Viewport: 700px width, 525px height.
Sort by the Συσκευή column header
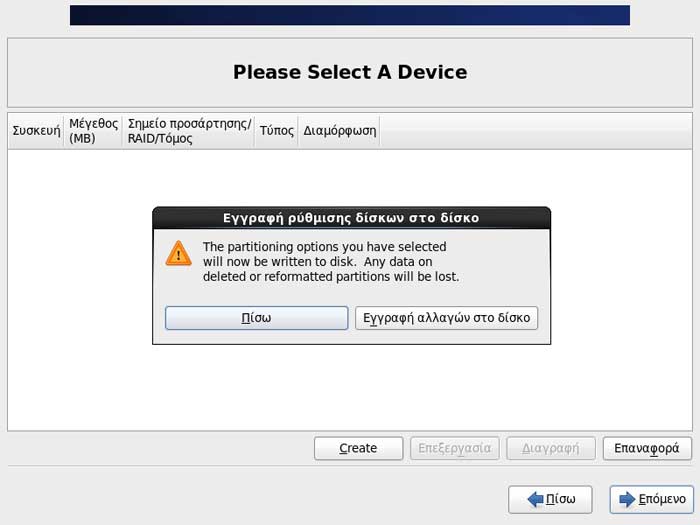pyautogui.click(x=36, y=131)
